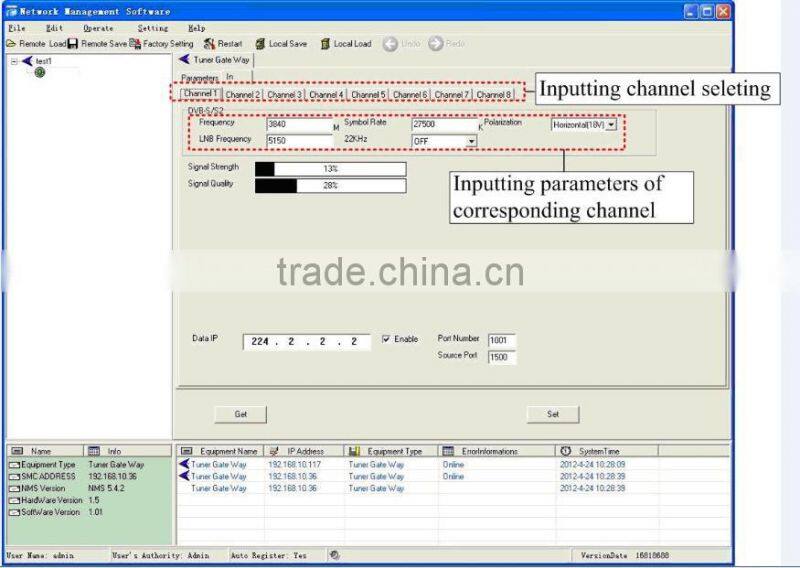Click the Remote Load toolbar icon
This screenshot has height=568, width=800.
coord(11,44)
